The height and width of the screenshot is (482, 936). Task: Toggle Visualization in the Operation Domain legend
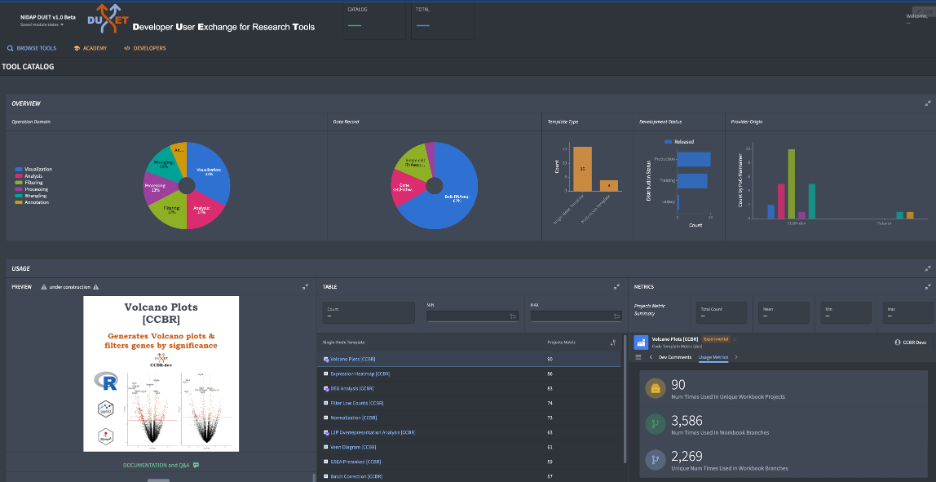[x=35, y=169]
